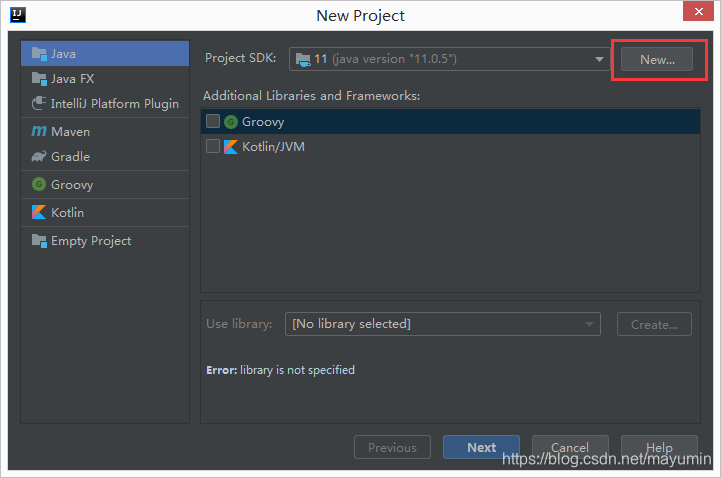Click the Groovy icon in frameworks list
Screen dimensions: 721x478
pyautogui.click(x=231, y=122)
